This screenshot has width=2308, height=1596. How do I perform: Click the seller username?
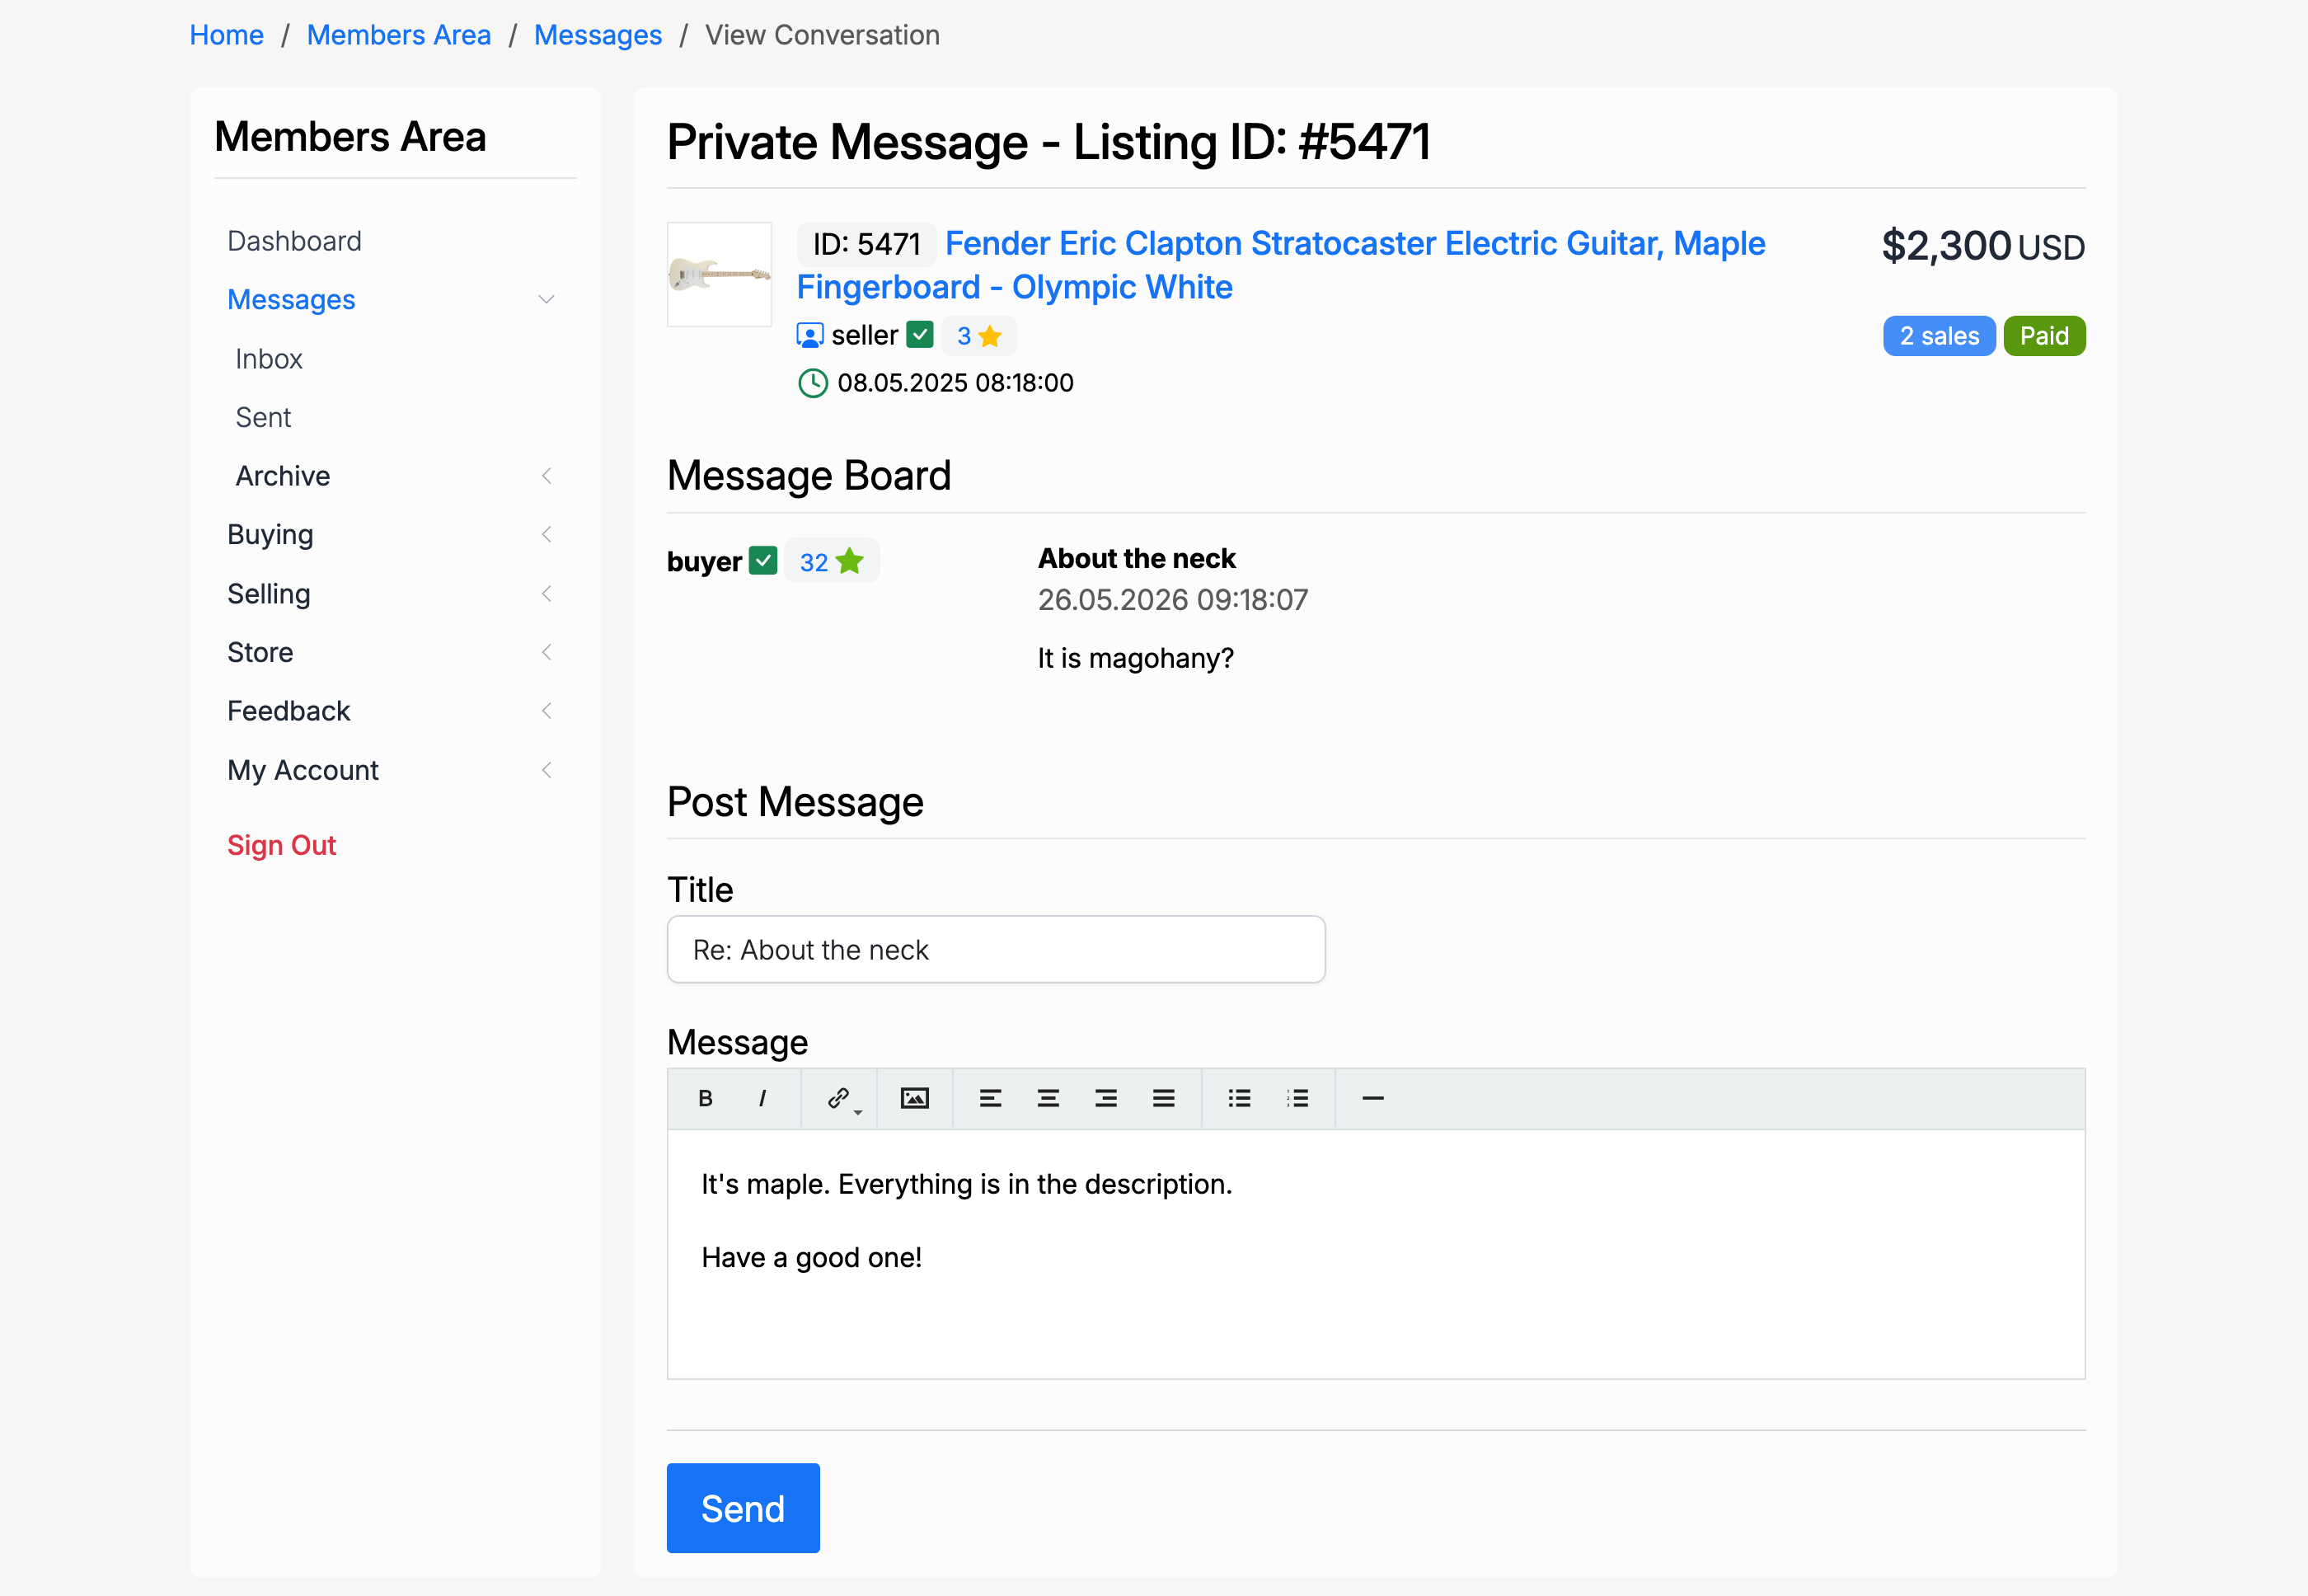[865, 335]
